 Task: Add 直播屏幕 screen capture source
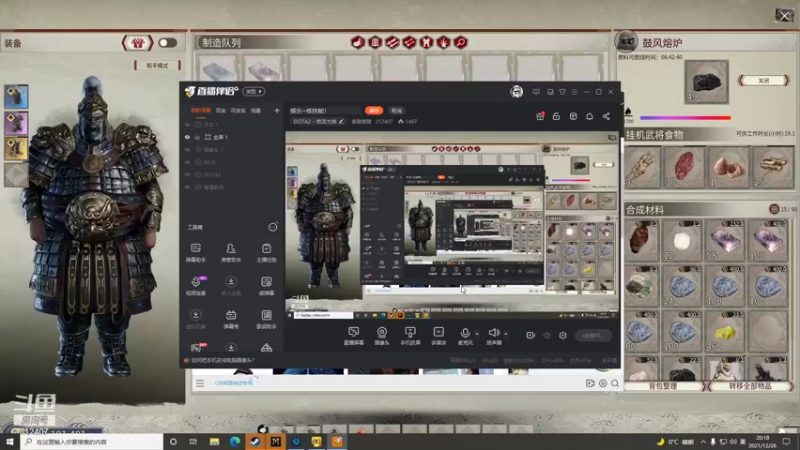pos(354,336)
